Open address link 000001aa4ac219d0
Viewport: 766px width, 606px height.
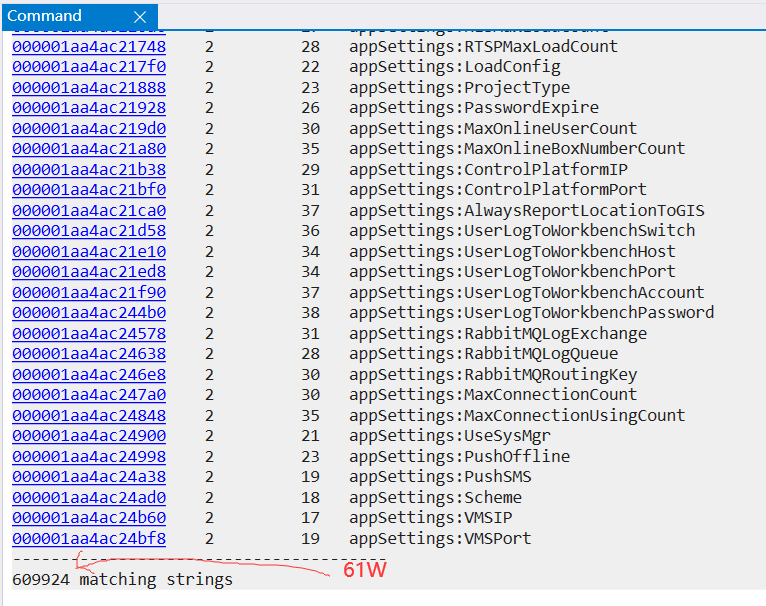[x=89, y=129]
